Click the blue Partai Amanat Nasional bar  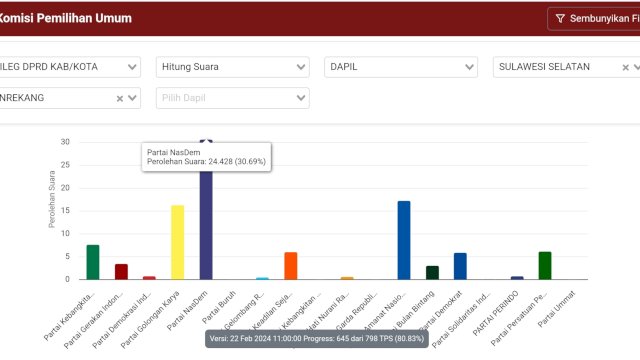(404, 240)
